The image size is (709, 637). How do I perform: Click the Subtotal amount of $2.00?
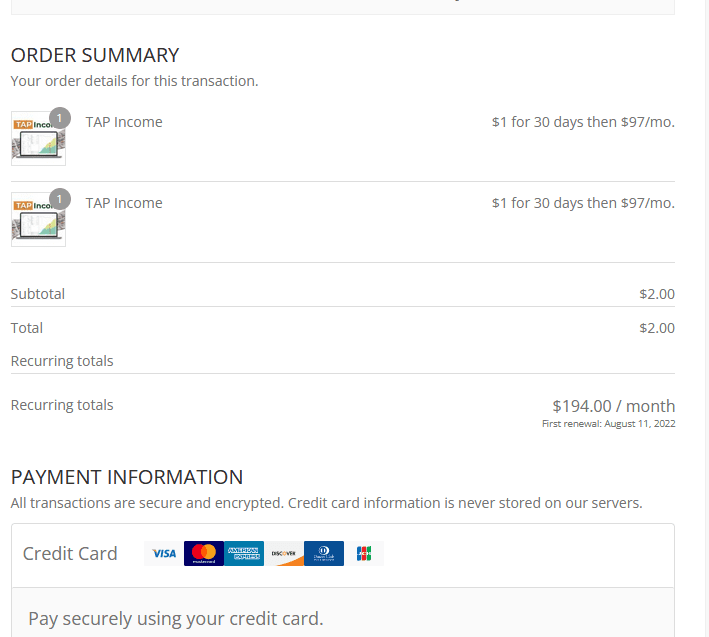(657, 294)
